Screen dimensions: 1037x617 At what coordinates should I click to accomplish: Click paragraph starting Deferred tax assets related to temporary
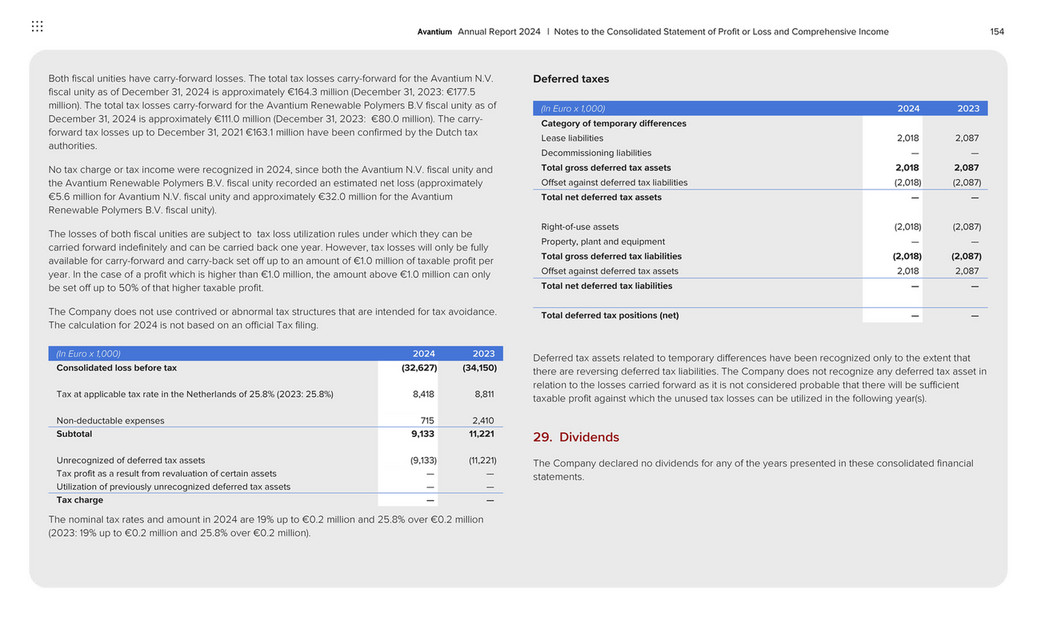coord(760,378)
